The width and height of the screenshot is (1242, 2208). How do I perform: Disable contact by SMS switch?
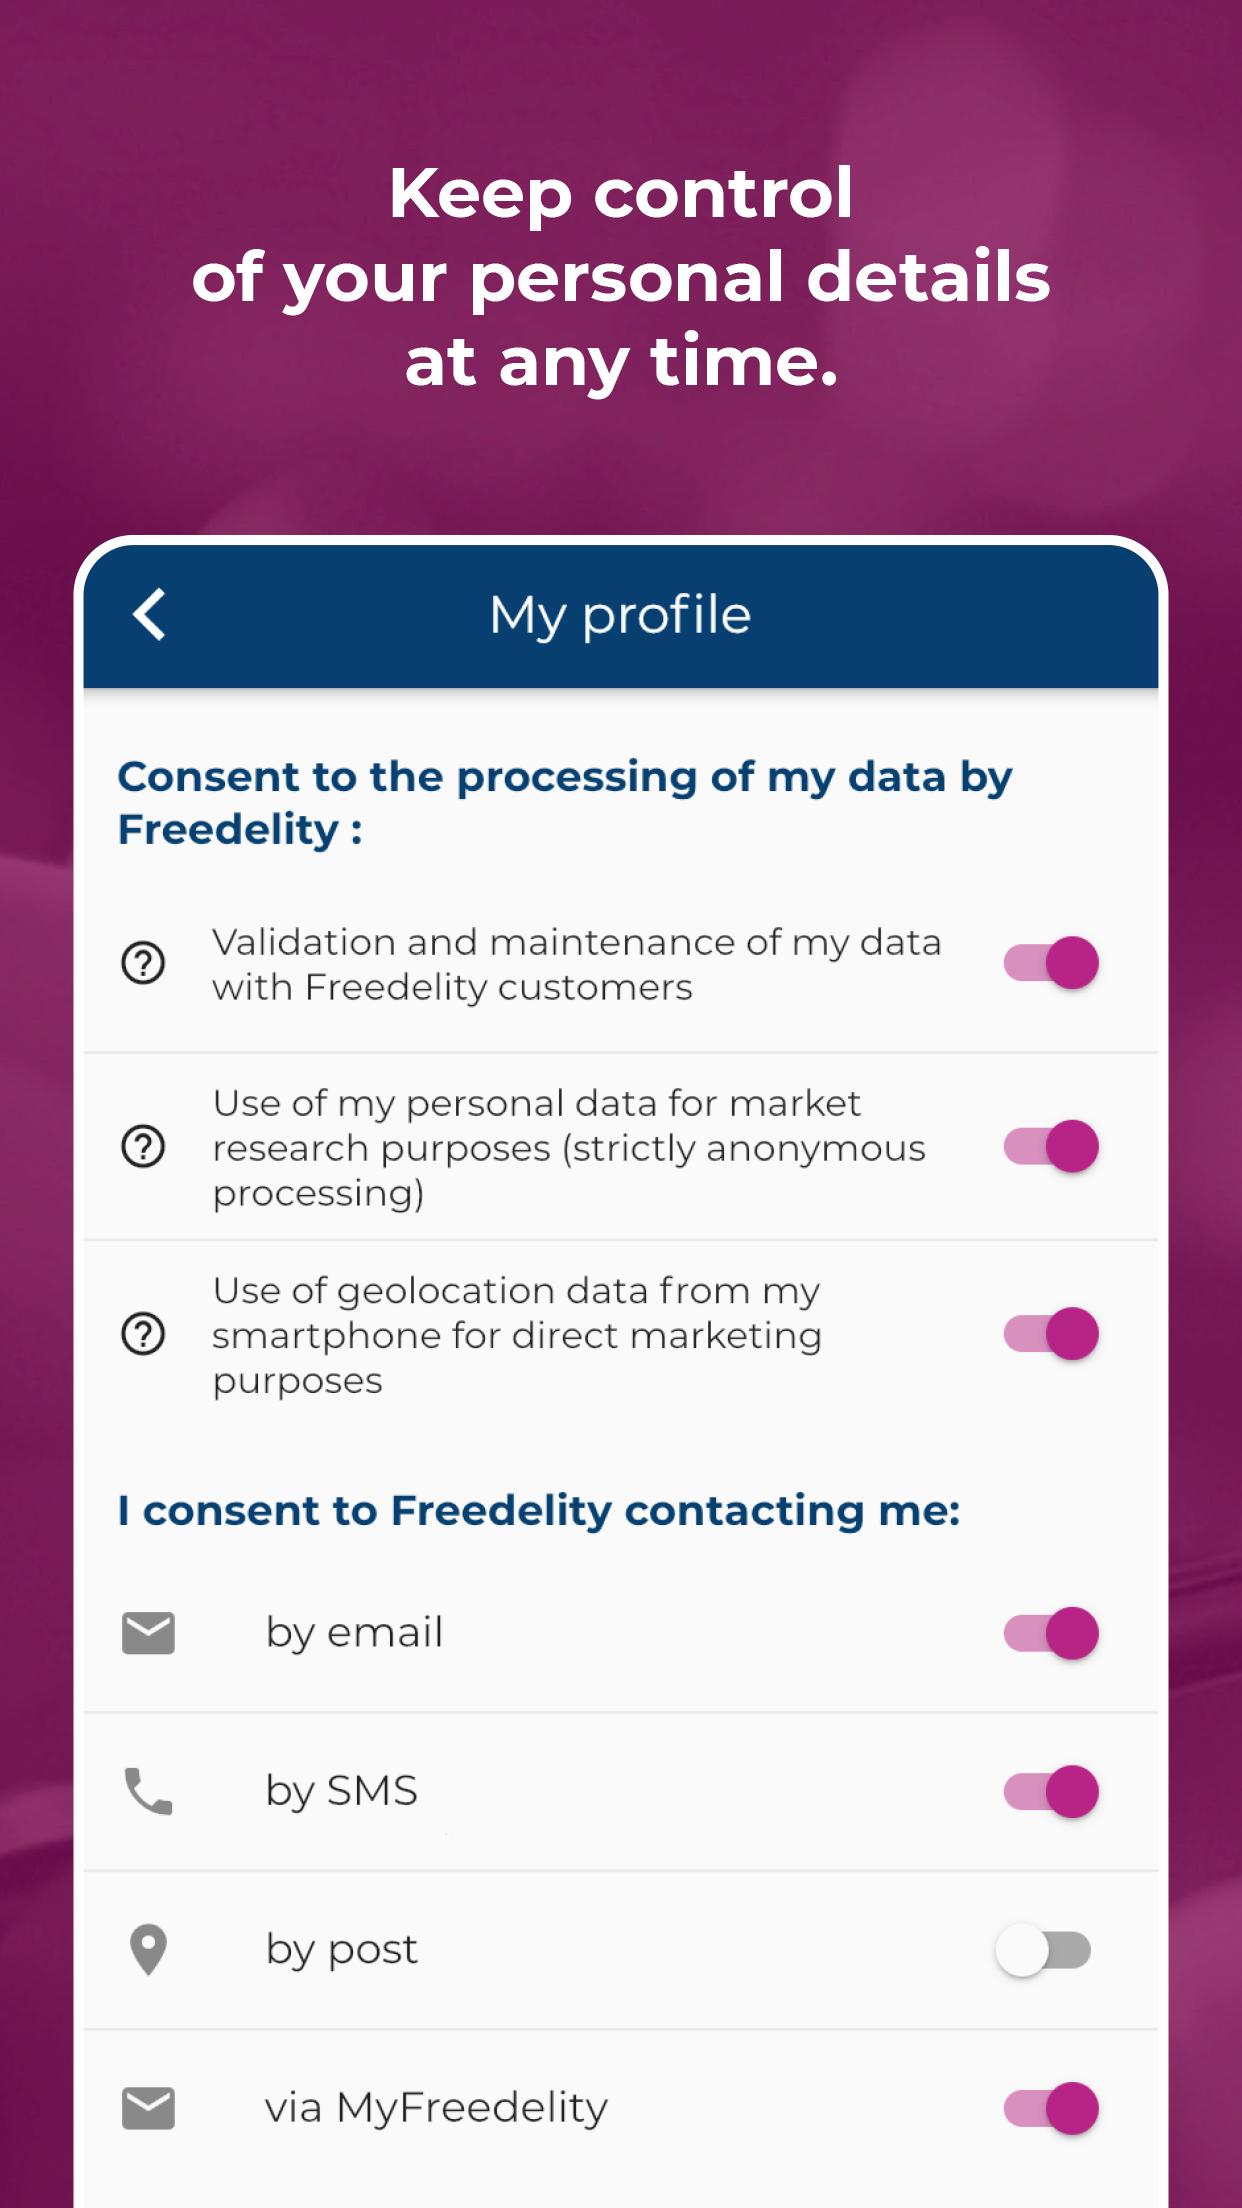click(1051, 1791)
